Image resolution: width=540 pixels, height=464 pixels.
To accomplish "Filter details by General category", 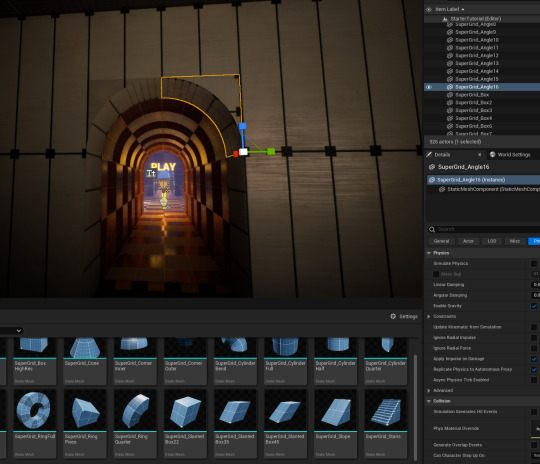I will coord(442,241).
